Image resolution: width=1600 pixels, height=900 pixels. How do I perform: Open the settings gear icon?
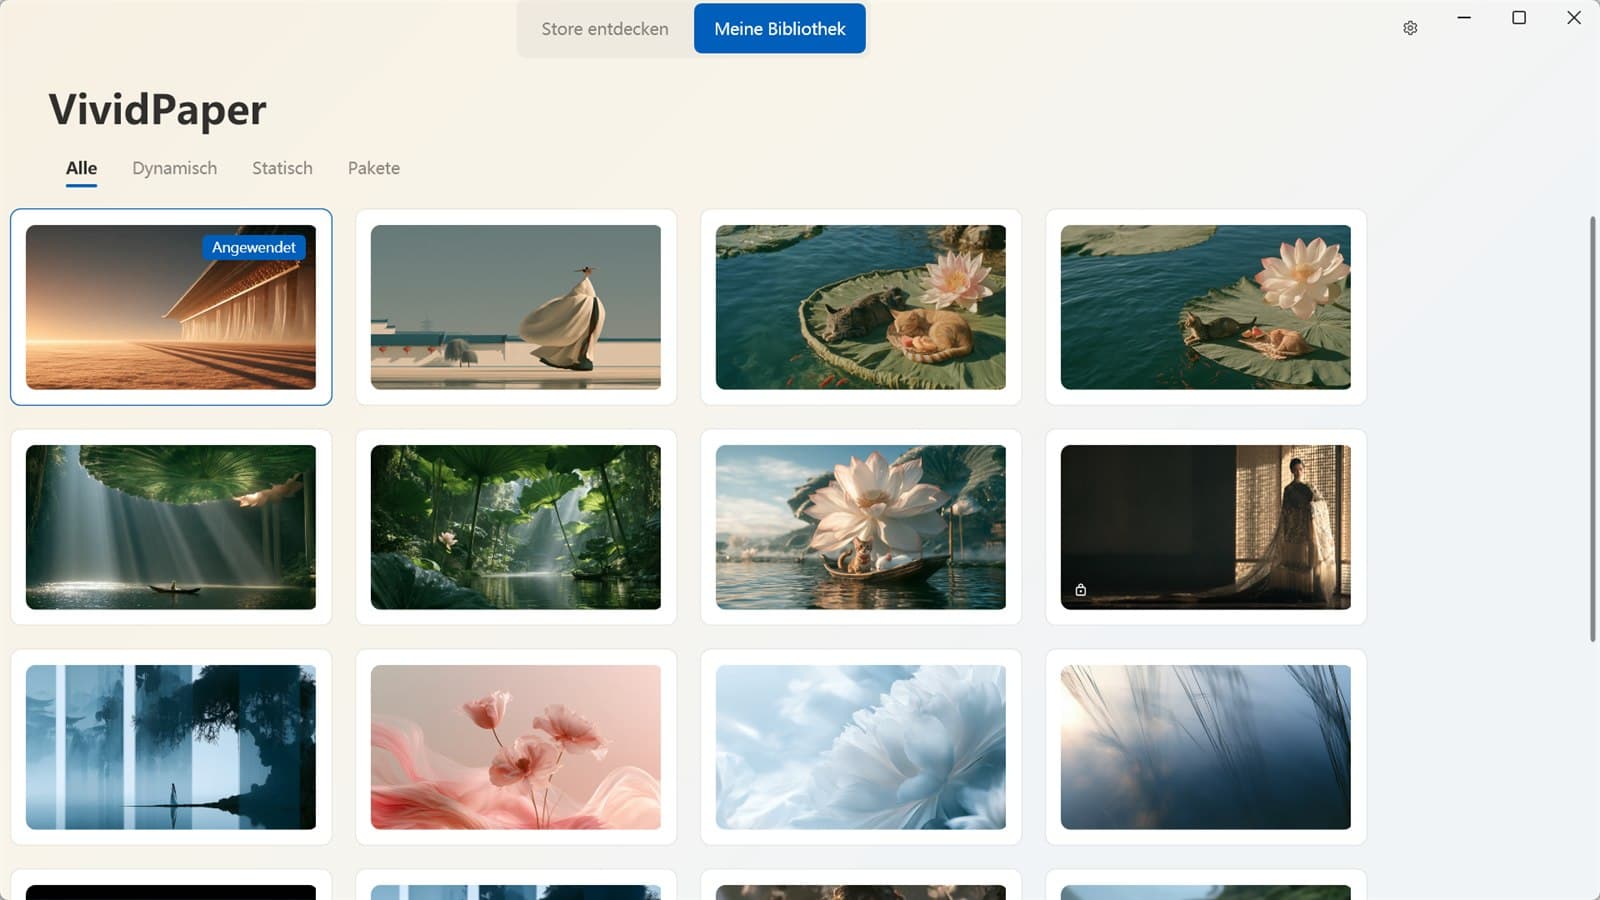coord(1410,28)
